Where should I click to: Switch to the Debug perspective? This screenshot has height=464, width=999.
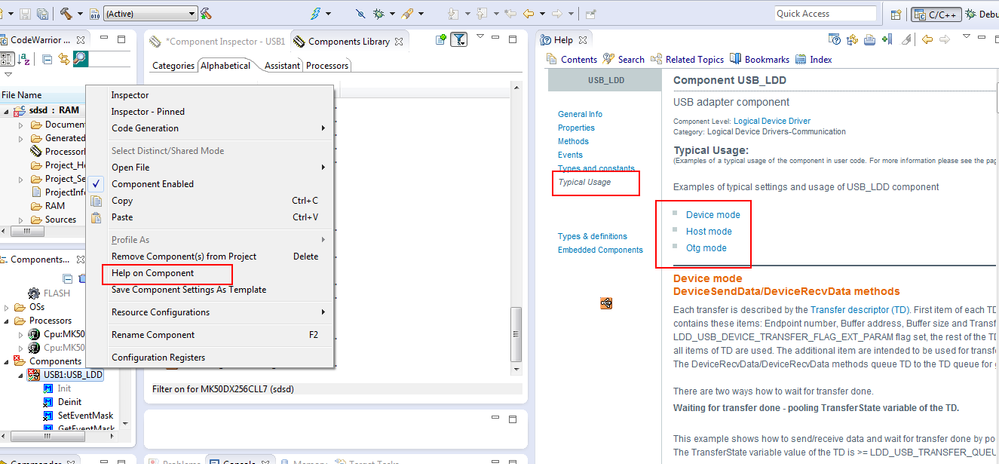pos(982,14)
